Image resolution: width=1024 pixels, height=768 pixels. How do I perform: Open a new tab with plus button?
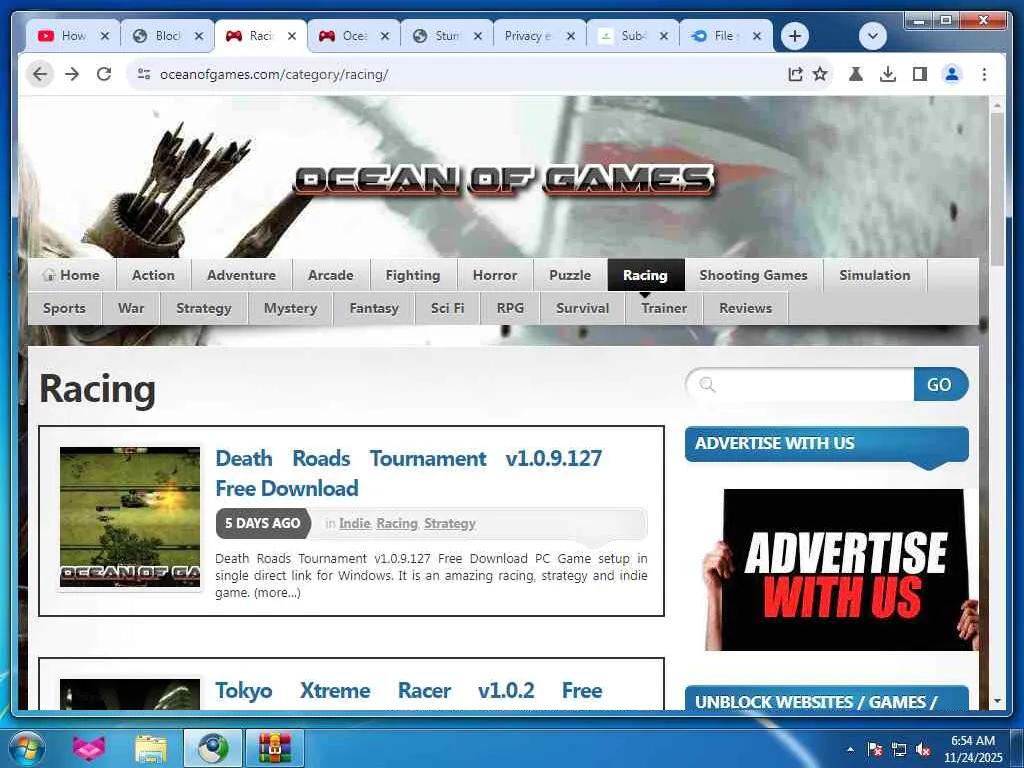[795, 36]
